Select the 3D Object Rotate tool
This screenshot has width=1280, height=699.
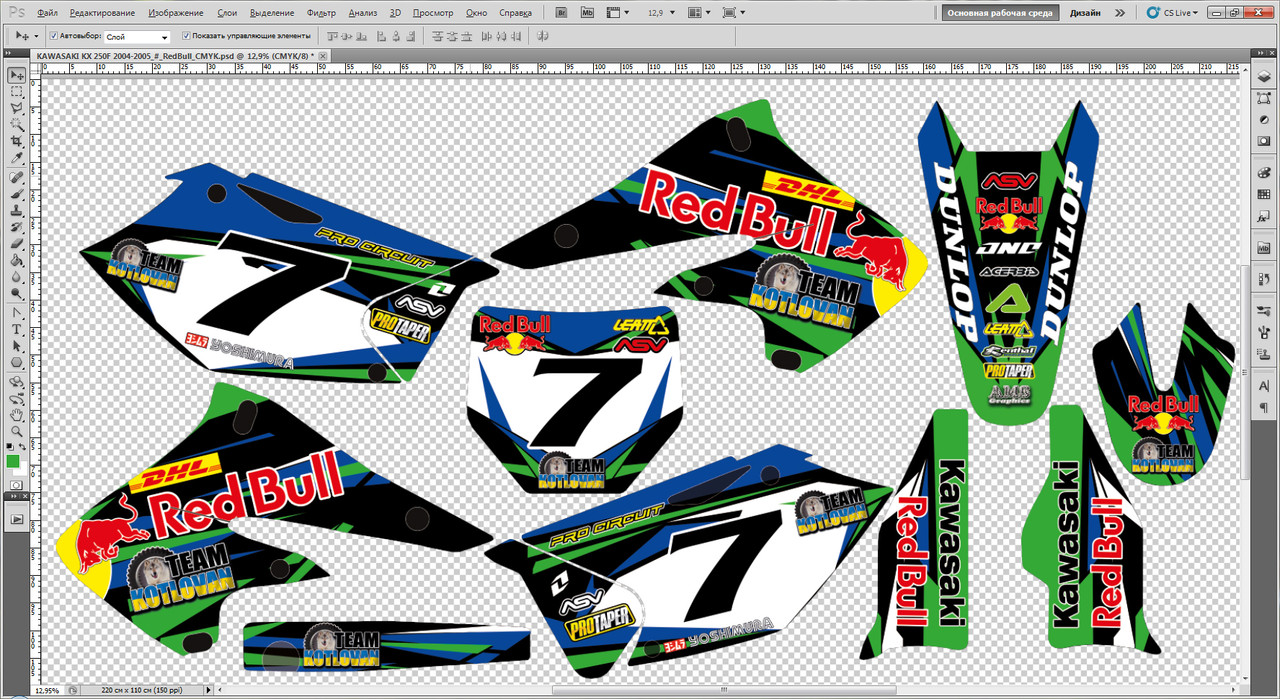16,381
